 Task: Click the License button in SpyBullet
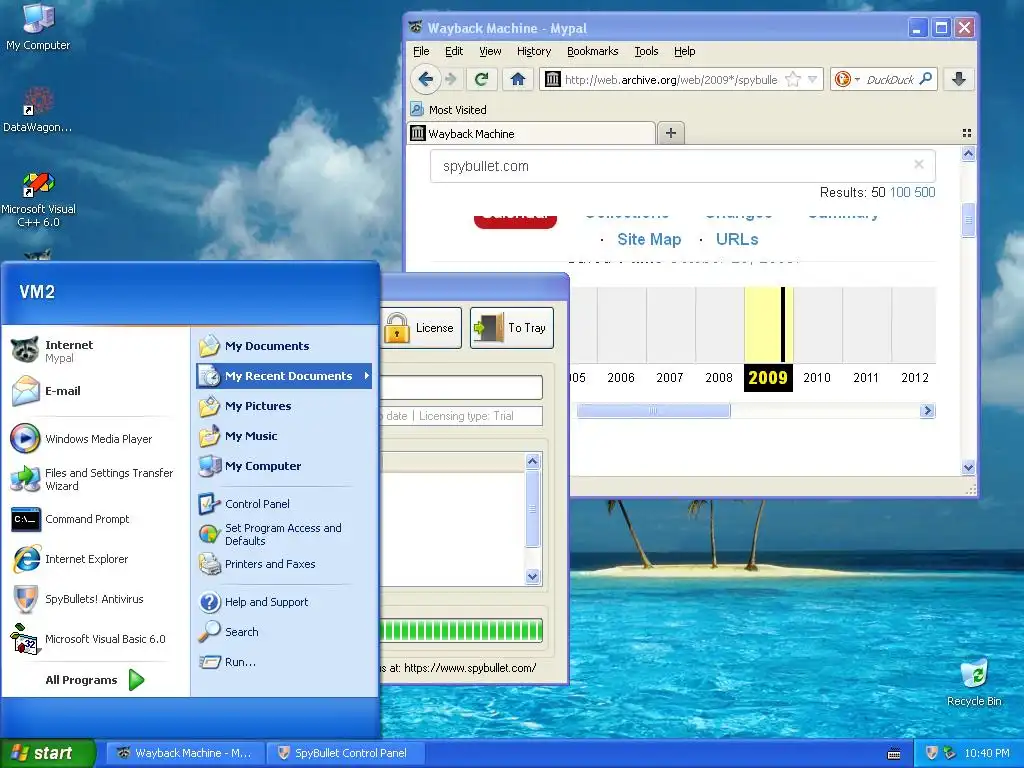[421, 328]
